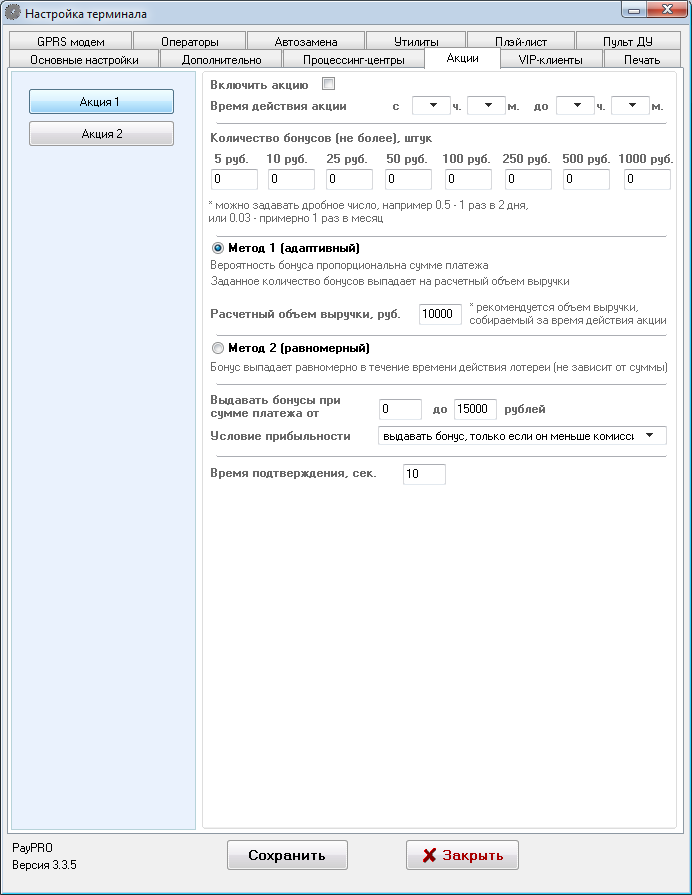This screenshot has height=895, width=692.
Task: Select Акция 1 in the left panel
Action: pos(101,101)
